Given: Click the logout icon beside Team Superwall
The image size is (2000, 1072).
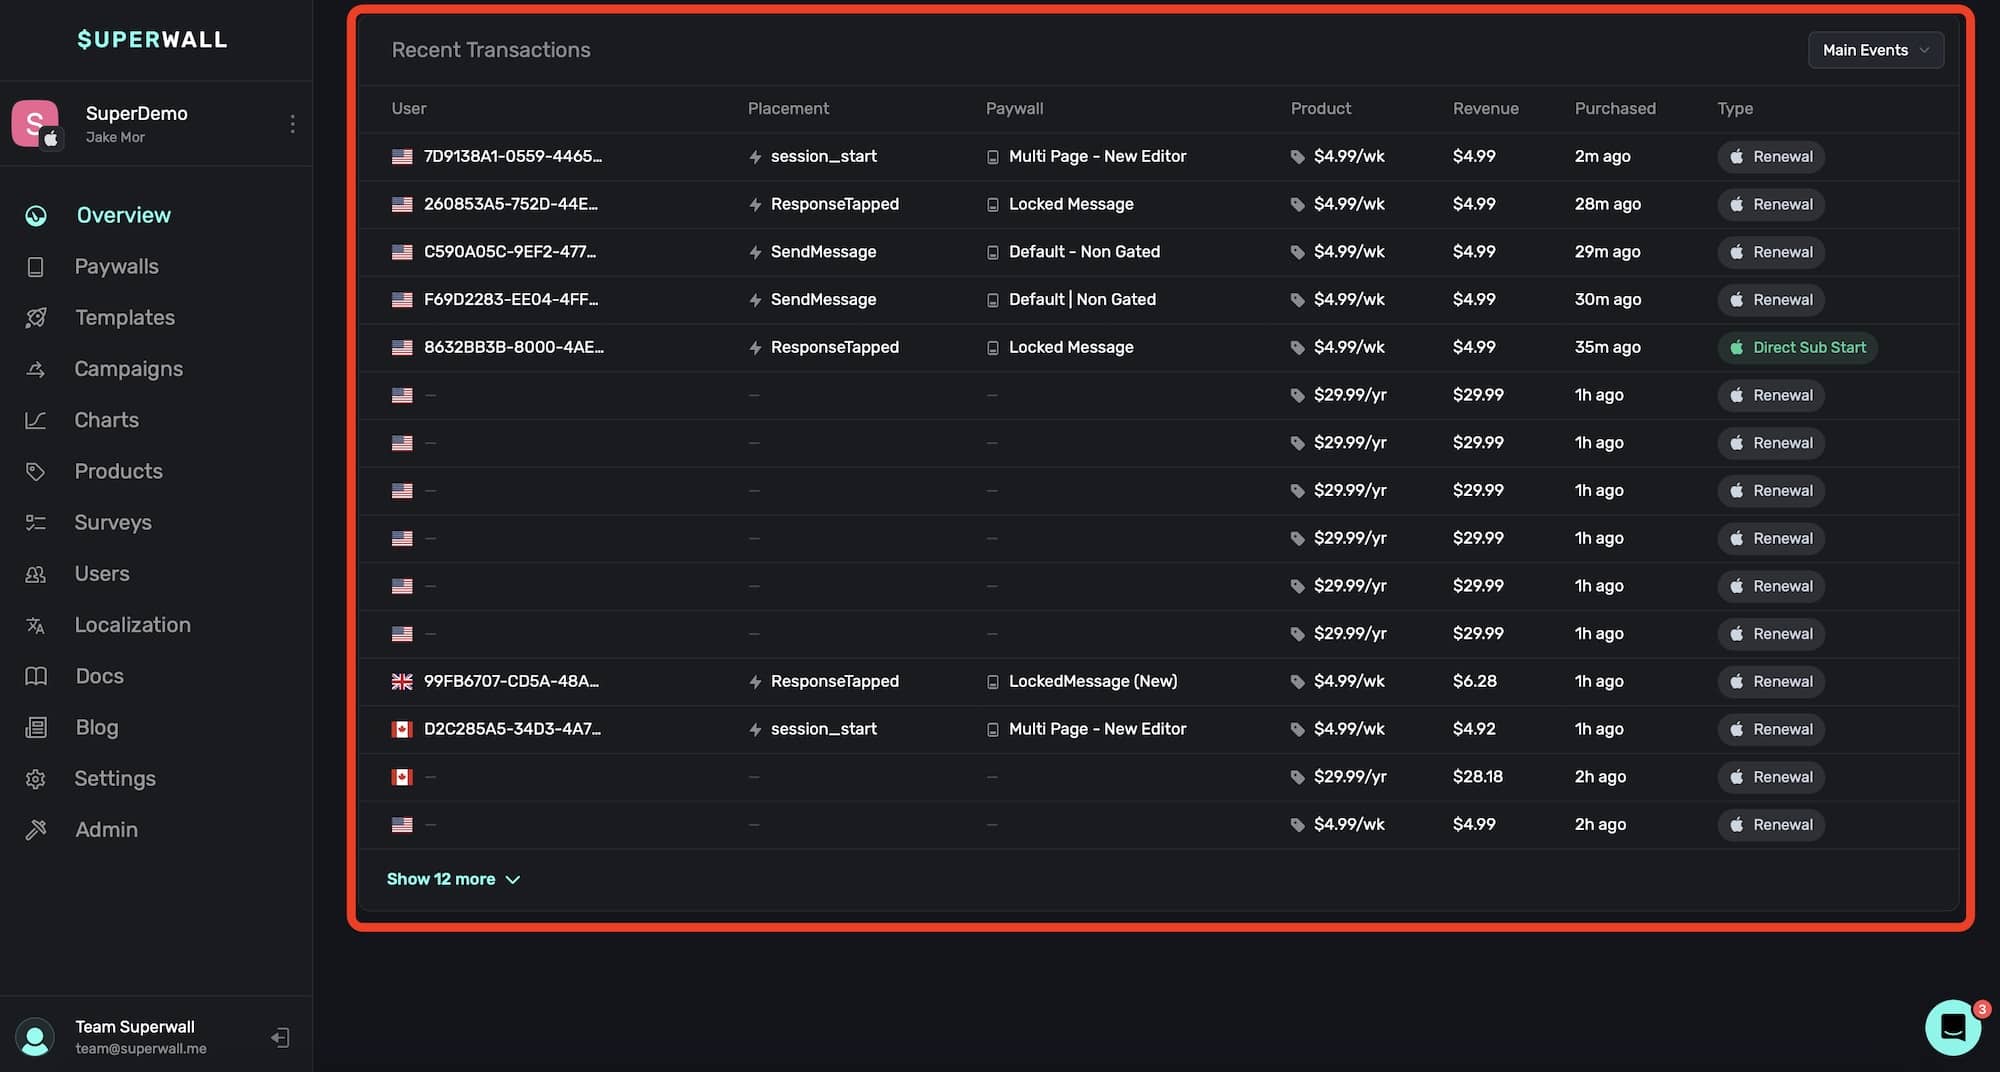Looking at the screenshot, I should [x=281, y=1038].
